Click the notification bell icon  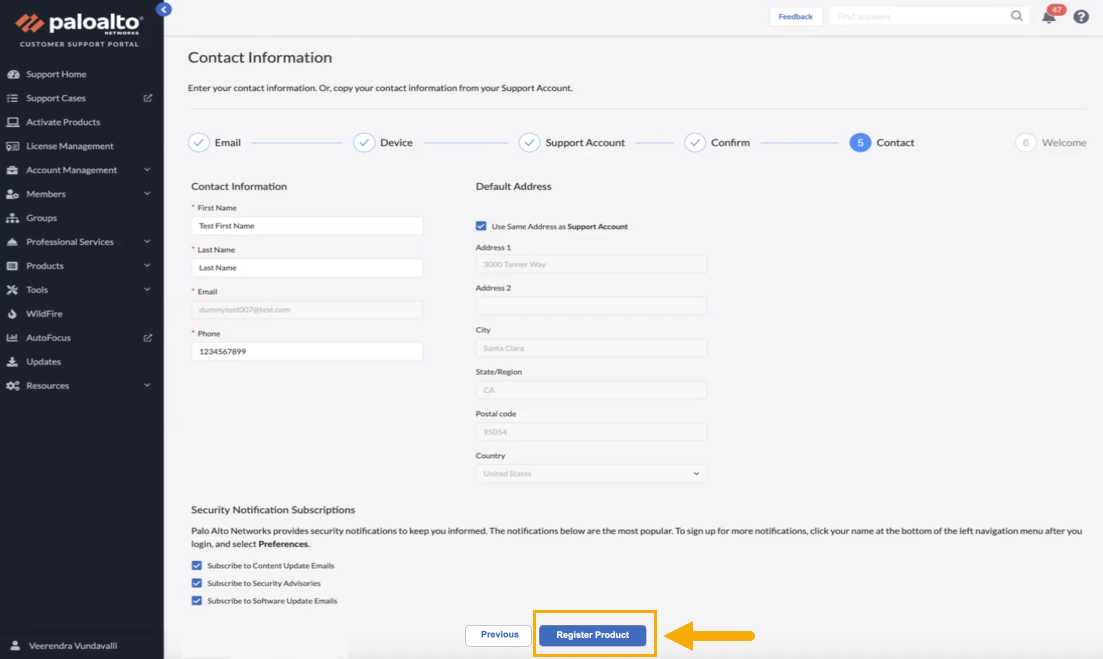coord(1048,17)
